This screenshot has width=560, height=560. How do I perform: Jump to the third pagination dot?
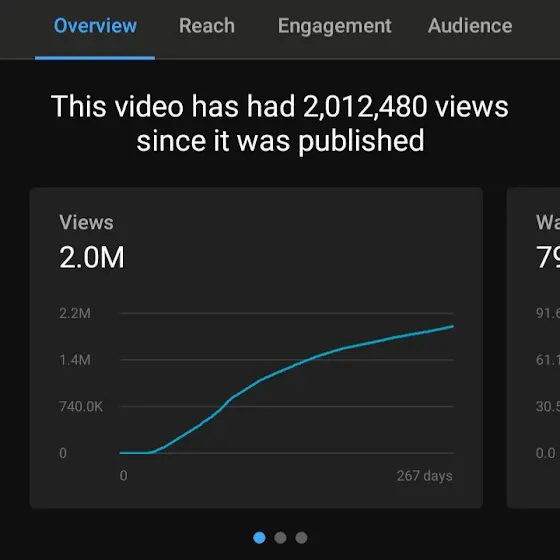pos(301,538)
